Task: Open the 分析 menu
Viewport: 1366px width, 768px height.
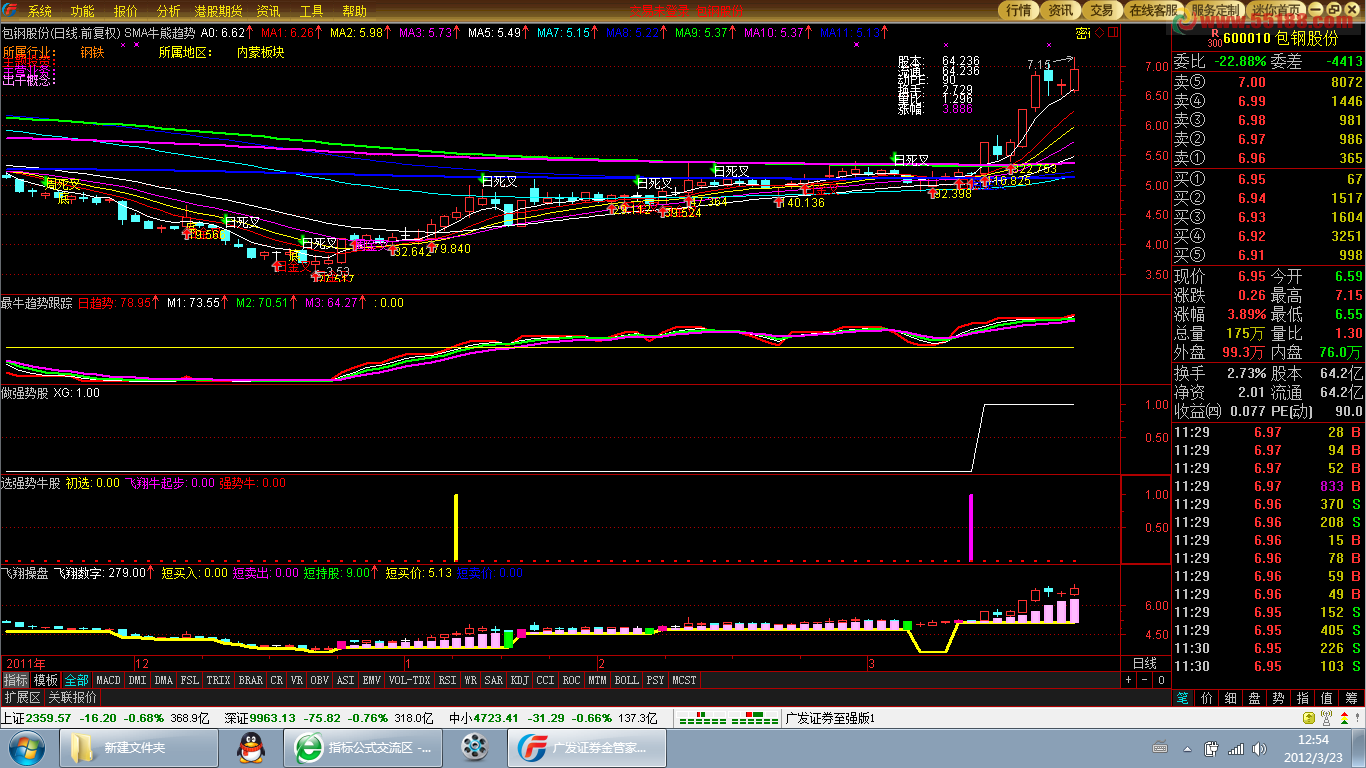Action: [169, 11]
